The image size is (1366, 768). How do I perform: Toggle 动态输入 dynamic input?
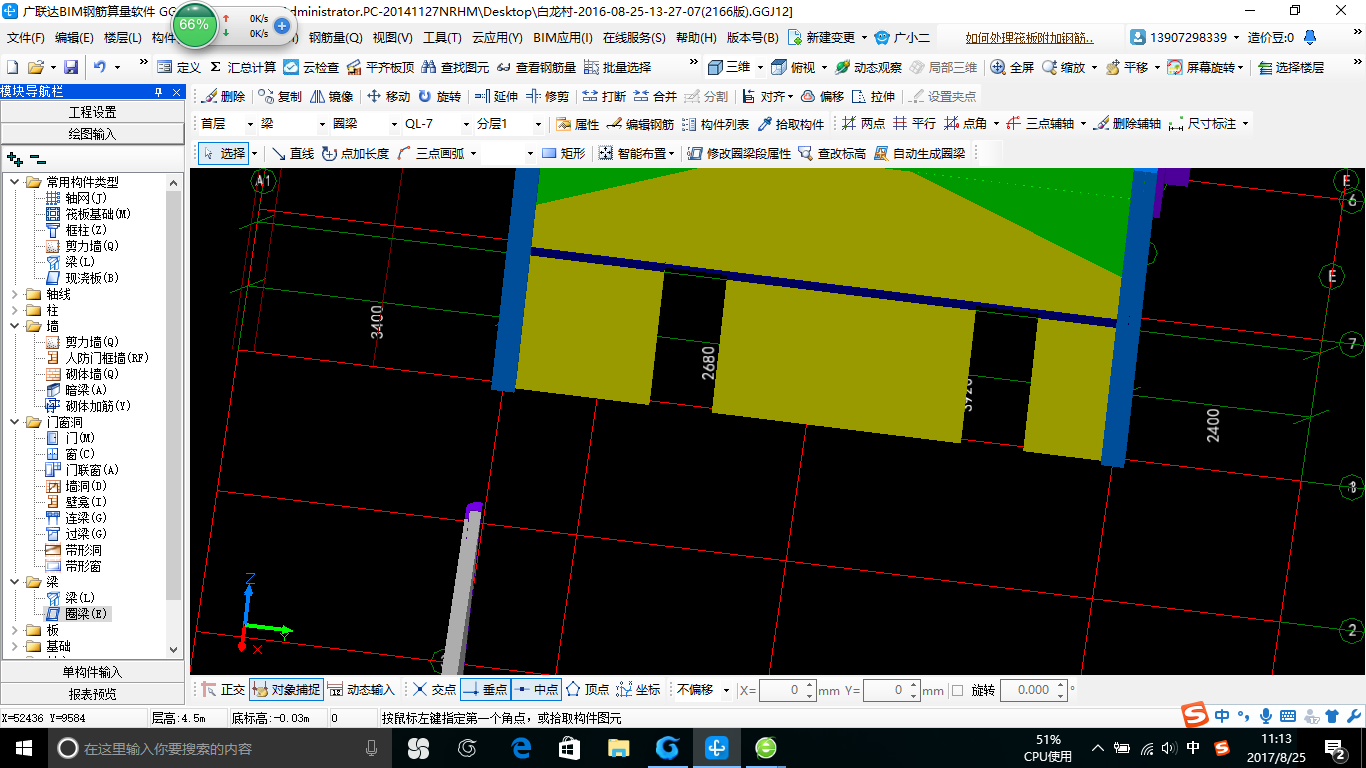tap(362, 689)
